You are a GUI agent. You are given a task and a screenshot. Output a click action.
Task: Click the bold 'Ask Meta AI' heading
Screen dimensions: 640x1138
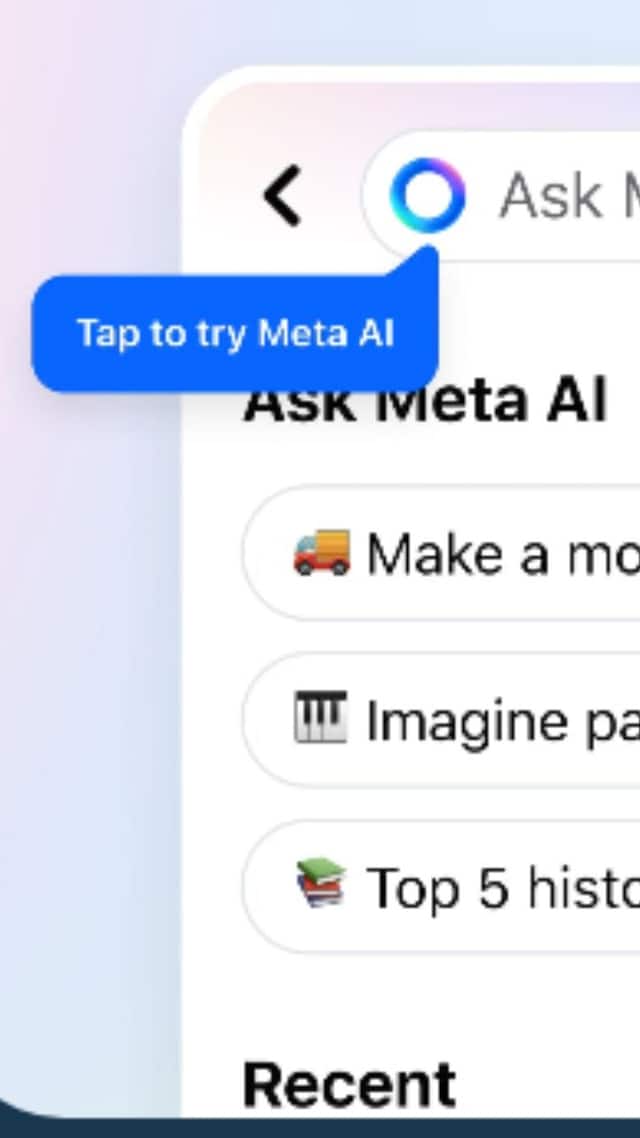425,404
